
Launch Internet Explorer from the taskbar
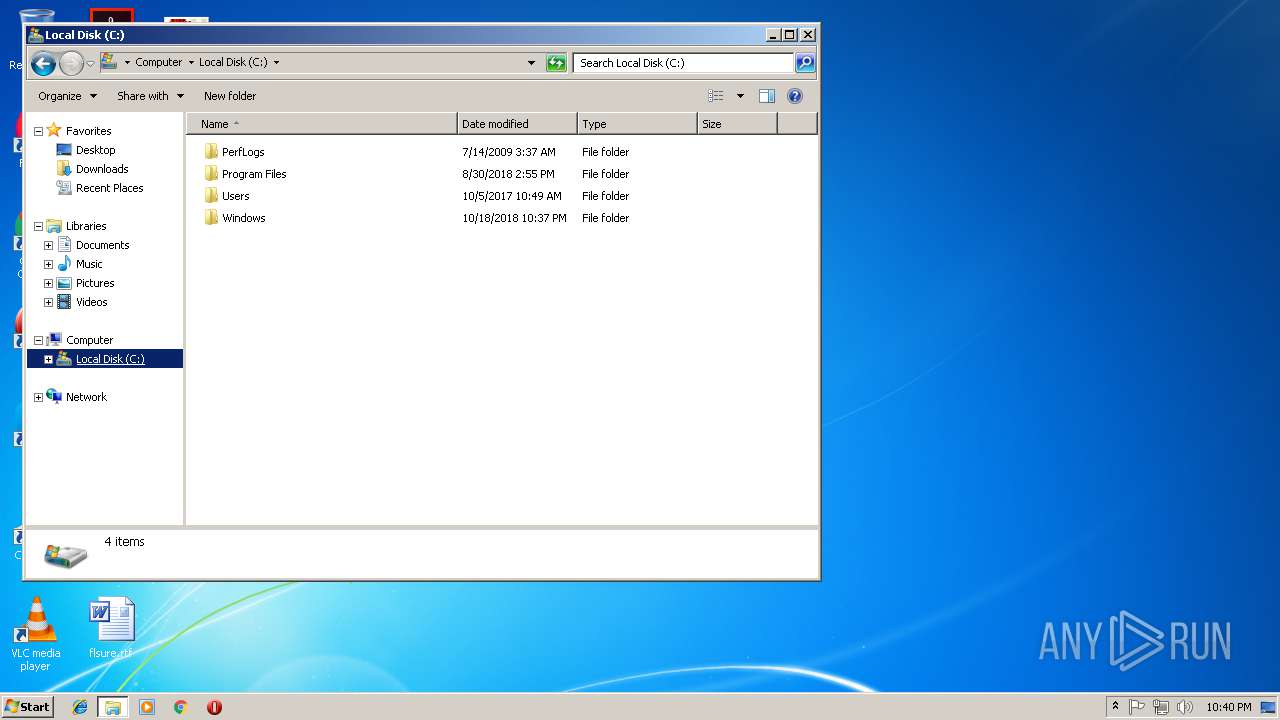tap(80, 707)
